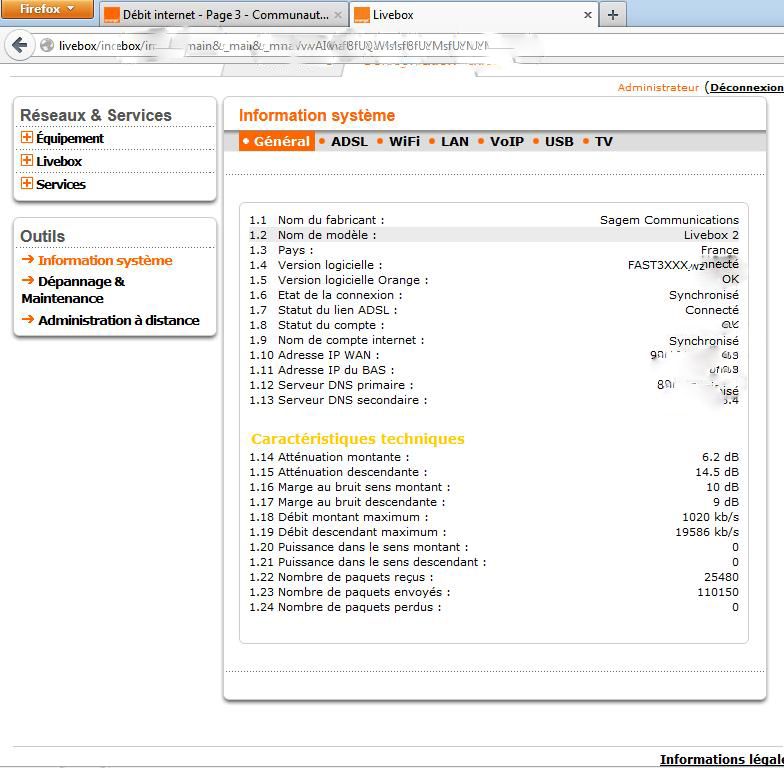
Task: Click the 110150 packets sent value
Action: 718,592
